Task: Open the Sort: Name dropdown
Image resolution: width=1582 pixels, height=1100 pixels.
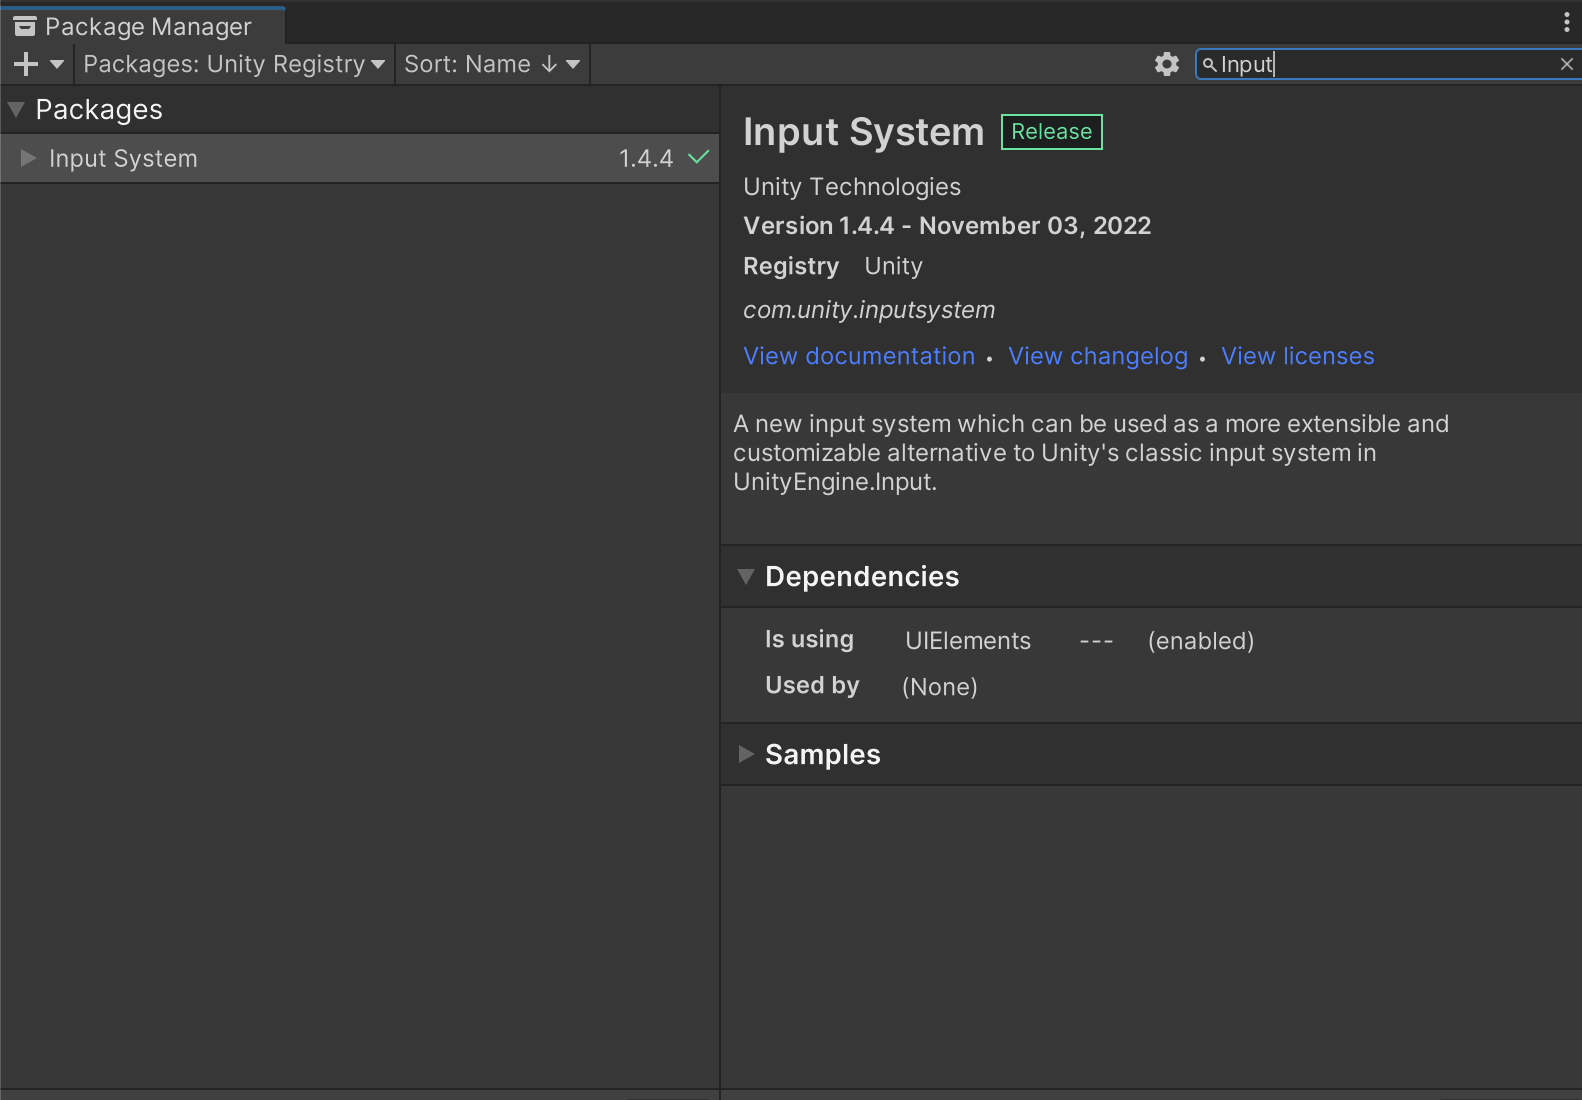Action: [x=492, y=64]
